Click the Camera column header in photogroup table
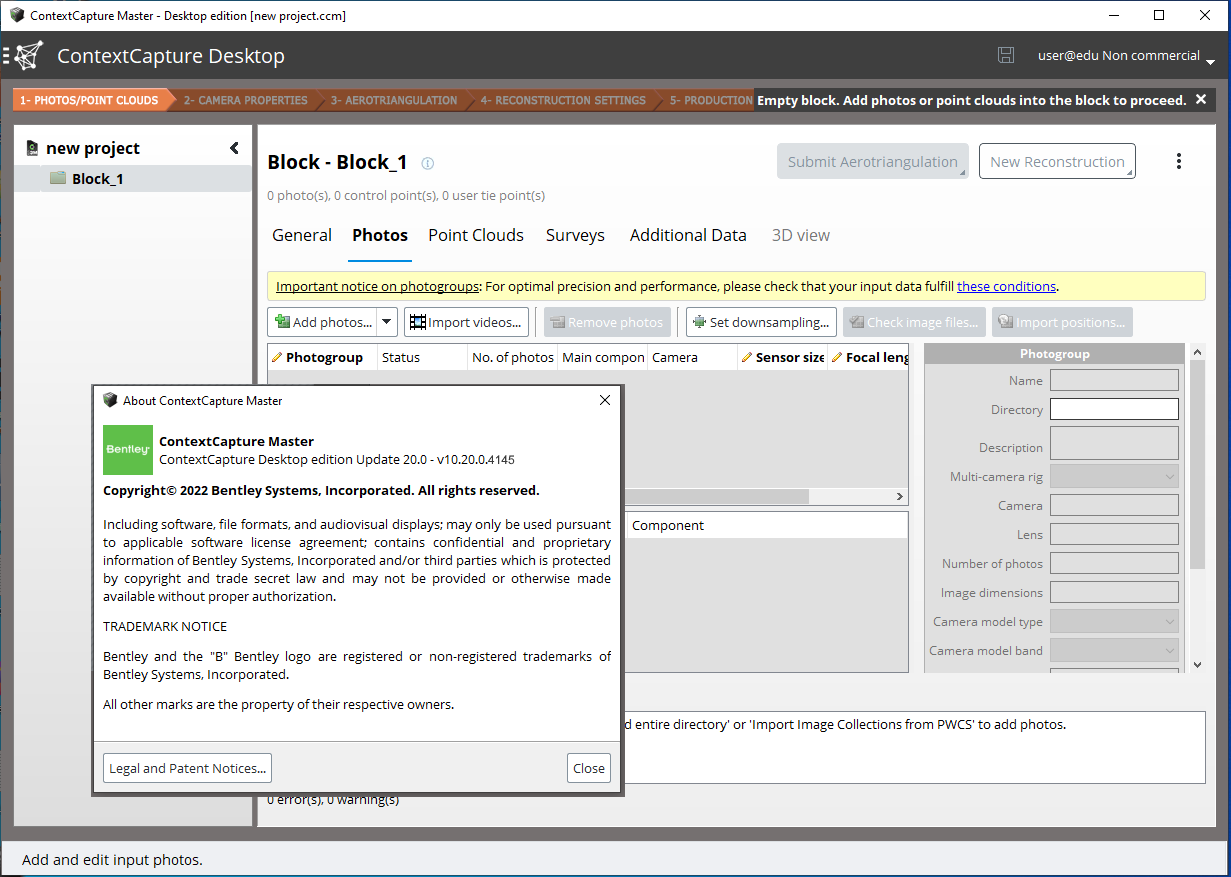 [x=692, y=357]
